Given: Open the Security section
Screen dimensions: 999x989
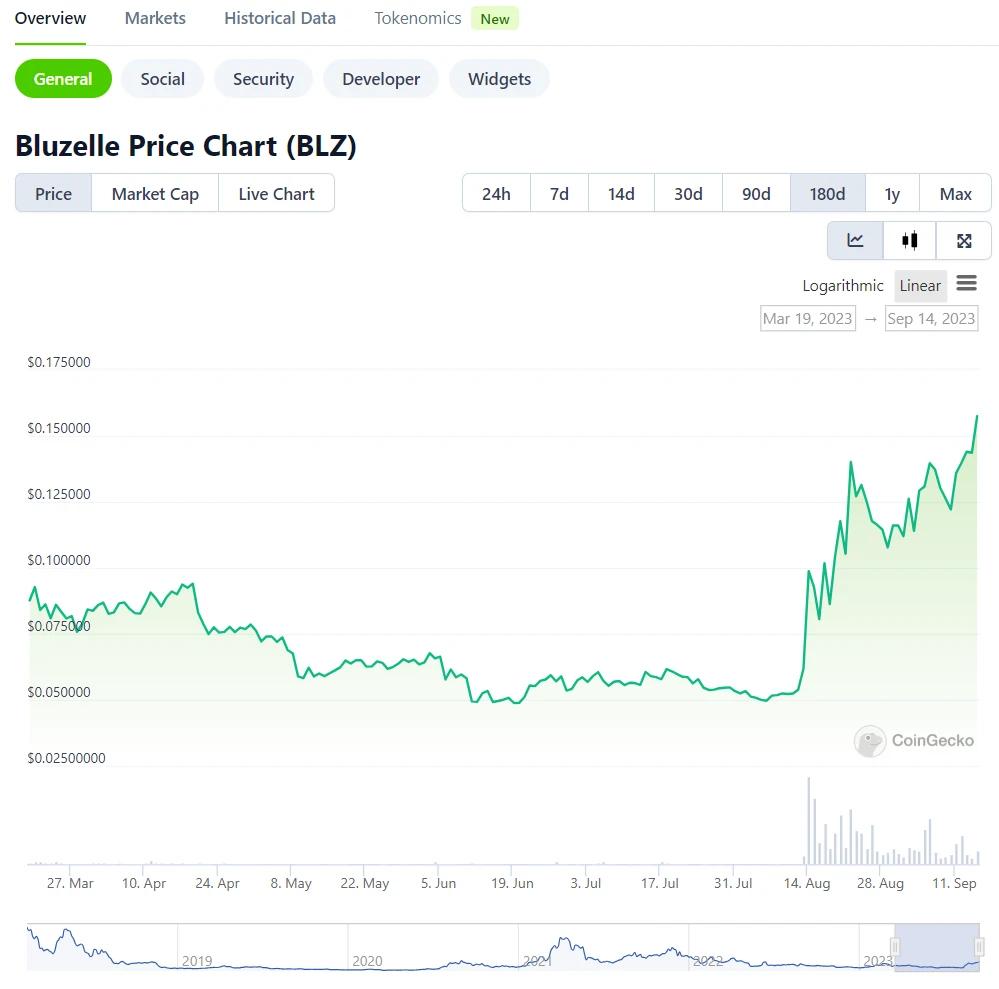Looking at the screenshot, I should tap(263, 78).
